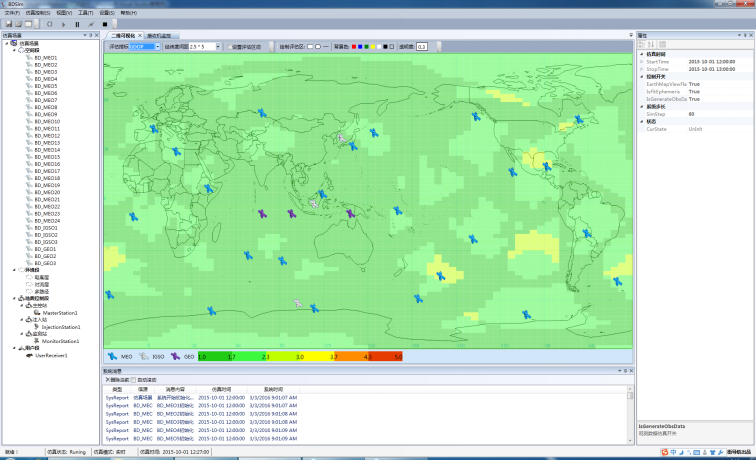Viewport: 756px width, 460px height.
Task: Click the SimStep value 60
Action: tap(691, 114)
